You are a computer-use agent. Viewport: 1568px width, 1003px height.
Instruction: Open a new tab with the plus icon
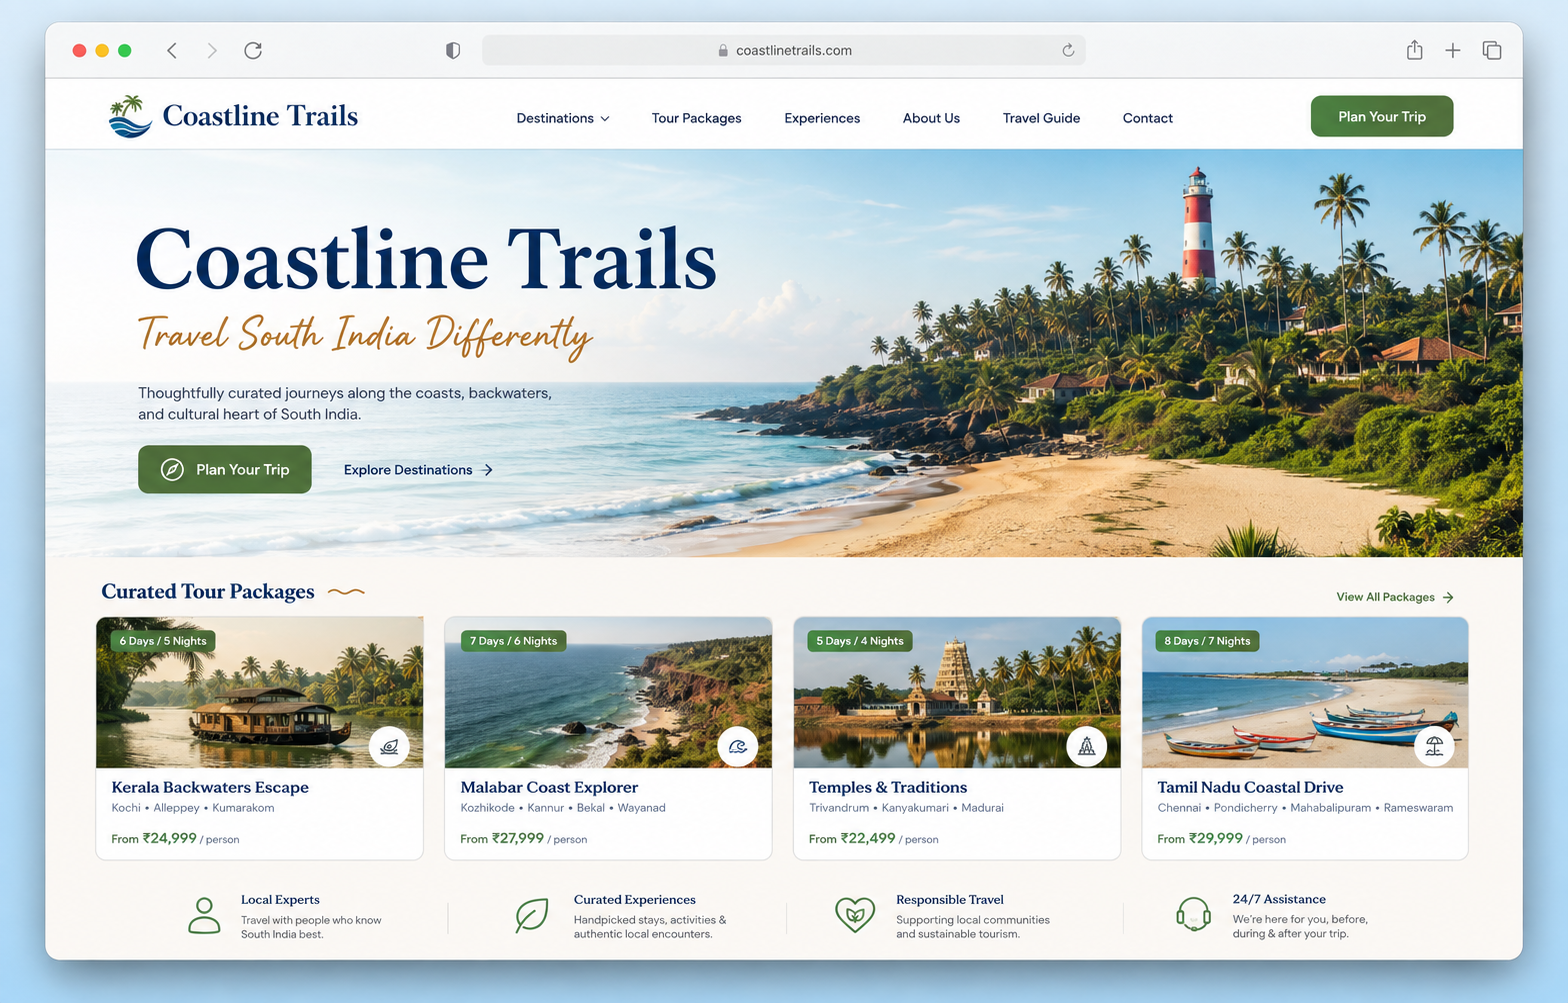tap(1453, 50)
